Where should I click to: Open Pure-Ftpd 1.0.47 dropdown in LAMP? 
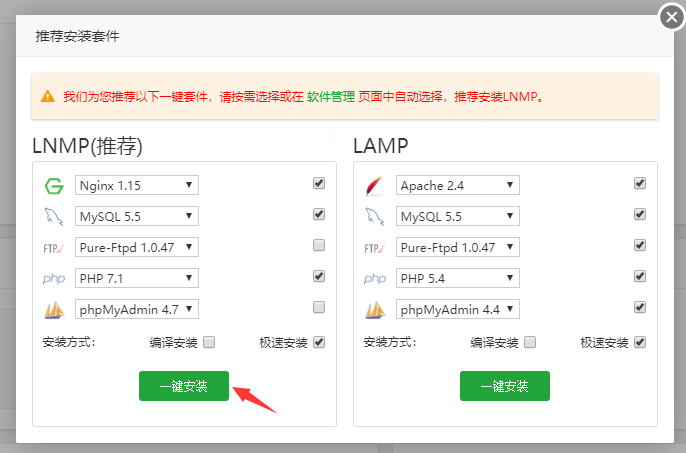tap(458, 247)
